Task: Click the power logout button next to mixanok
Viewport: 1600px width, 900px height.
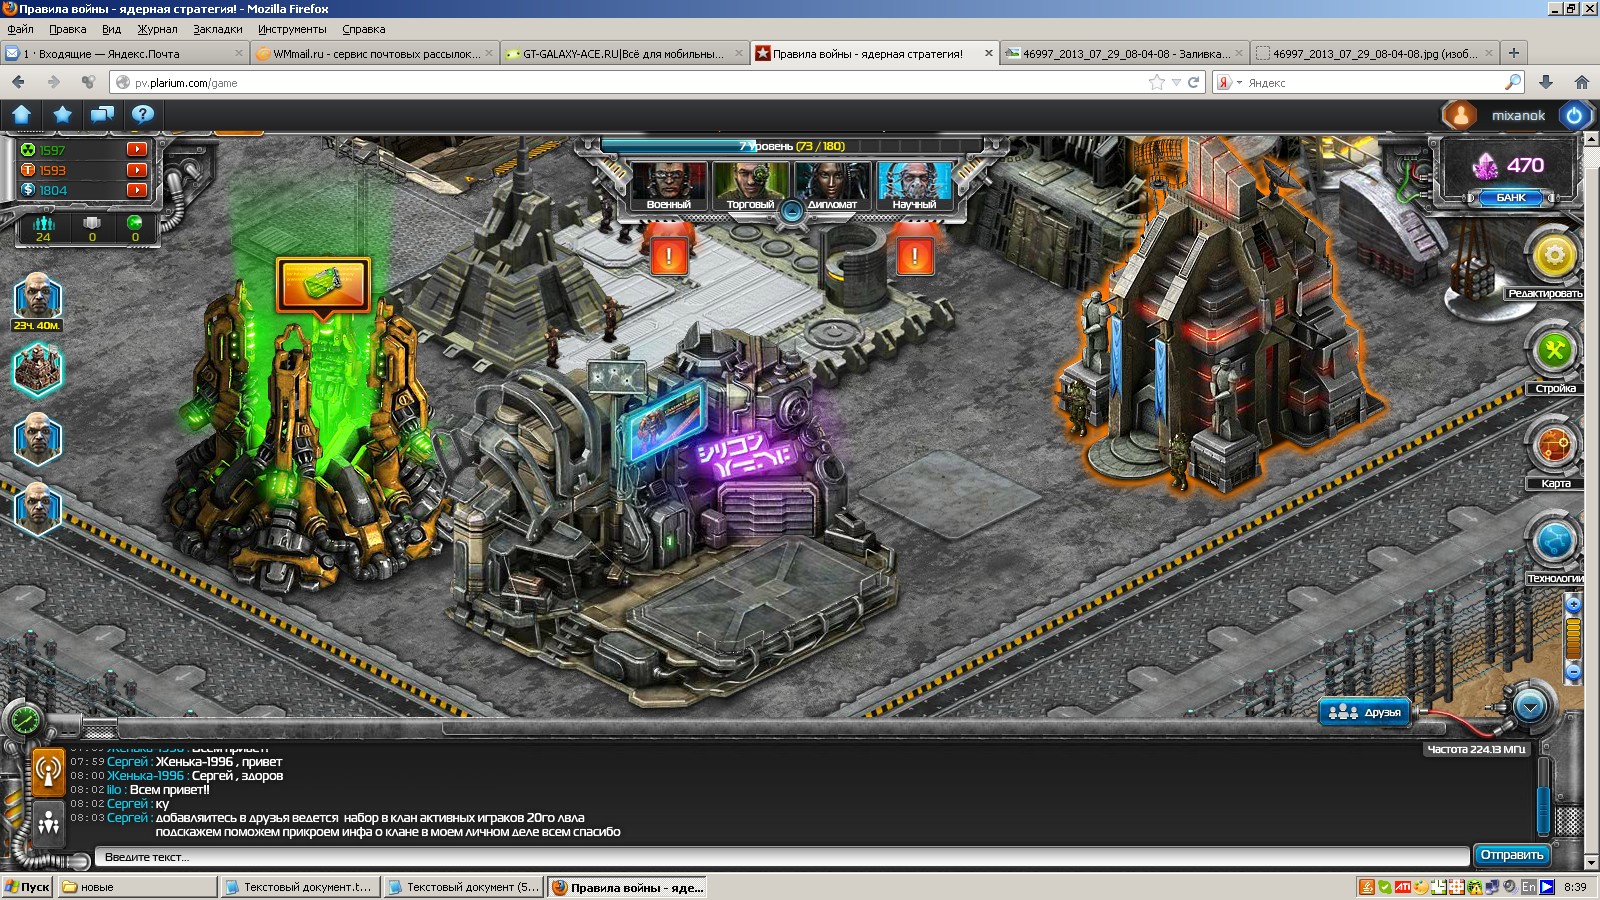Action: pos(1574,116)
